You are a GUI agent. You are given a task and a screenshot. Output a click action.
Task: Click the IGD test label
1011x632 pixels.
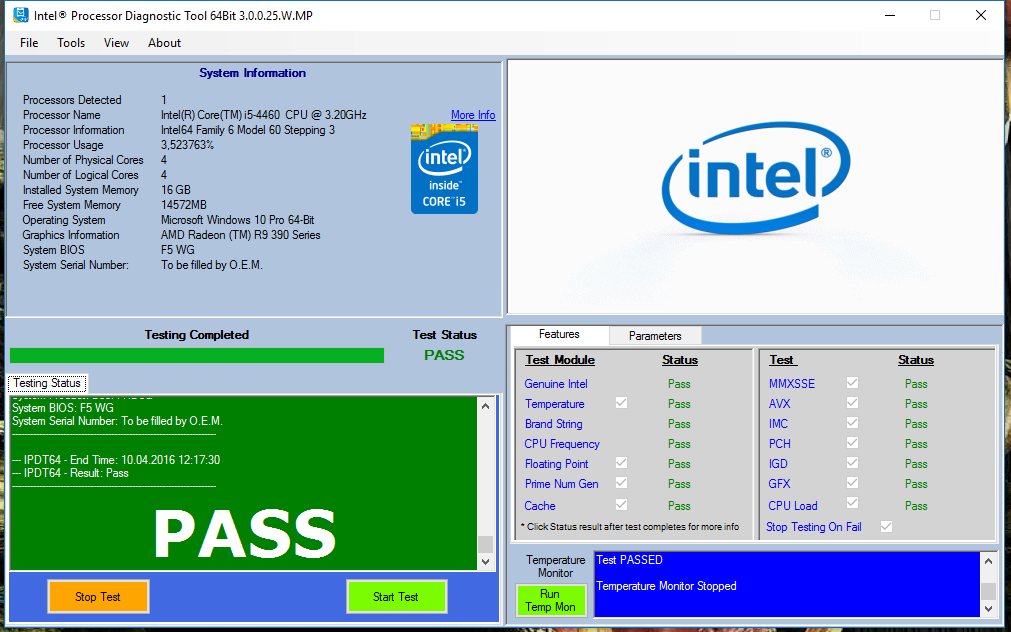[x=778, y=464]
